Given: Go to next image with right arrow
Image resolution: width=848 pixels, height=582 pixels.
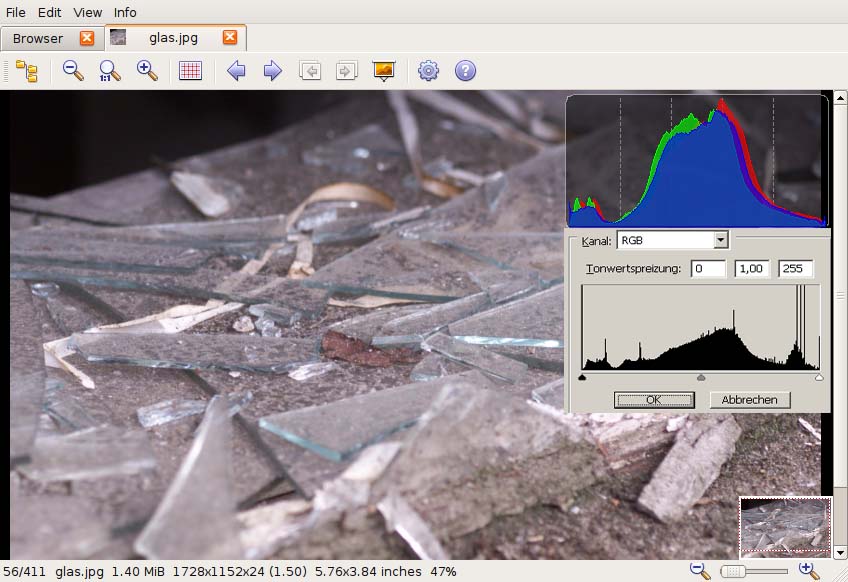Looking at the screenshot, I should (x=273, y=71).
